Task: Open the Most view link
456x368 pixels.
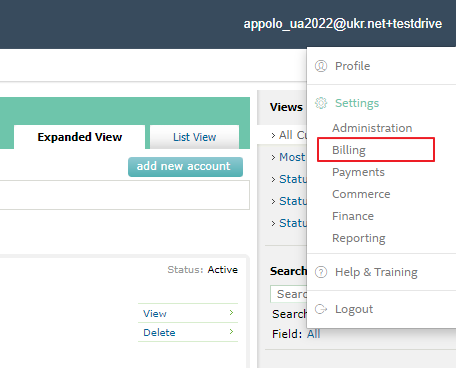Action: (292, 157)
